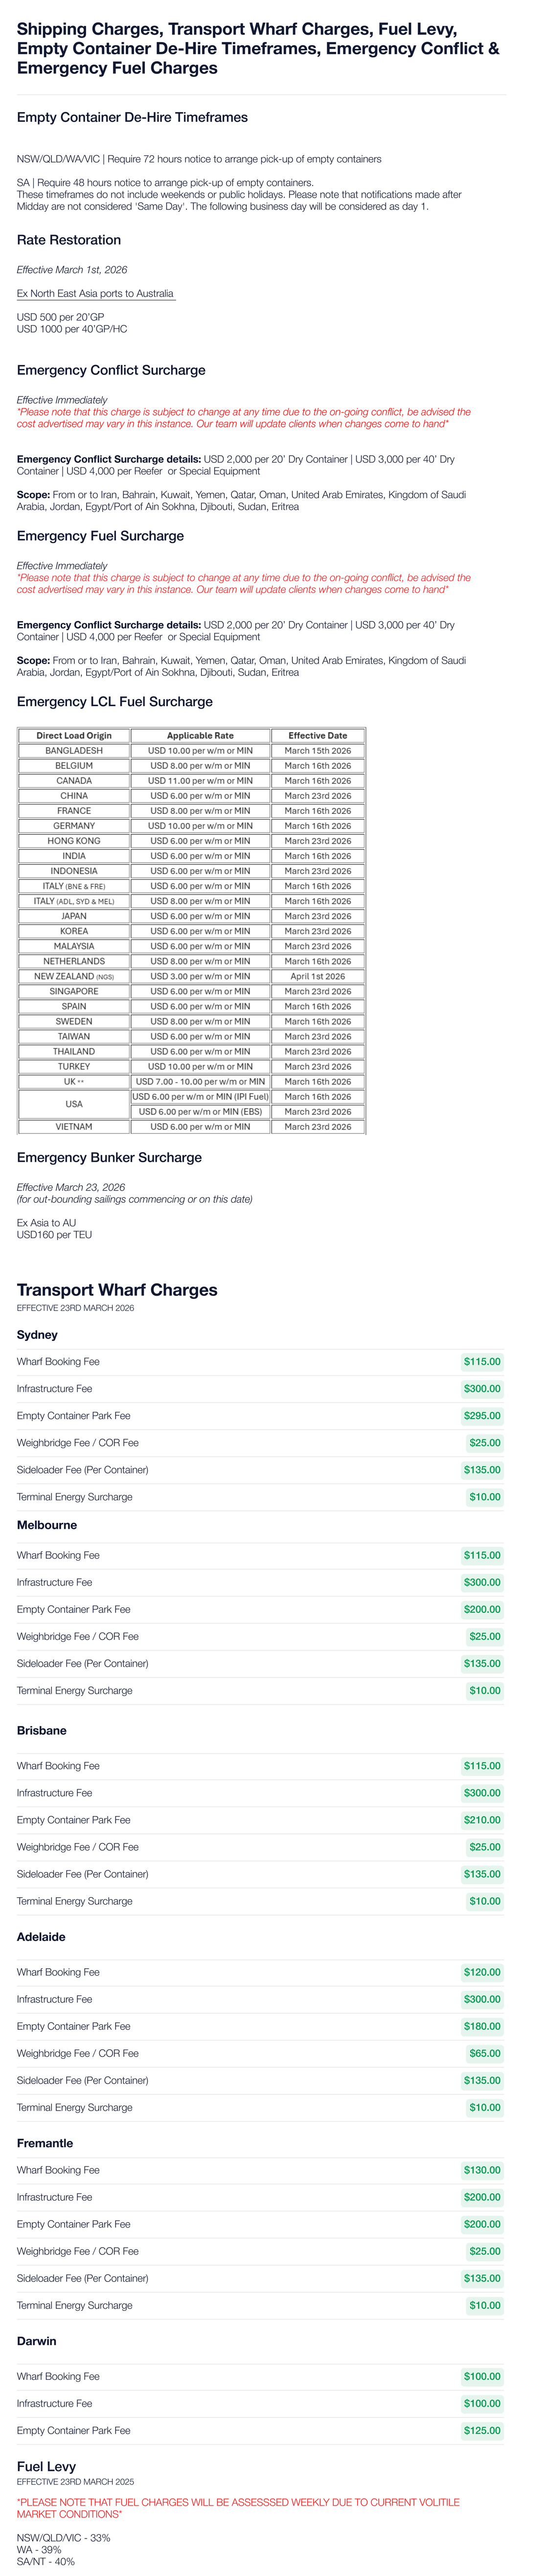Click the 'Empty Container De-Hire Timeframes' subheading
The height and width of the screenshot is (2576, 548).
click(132, 117)
